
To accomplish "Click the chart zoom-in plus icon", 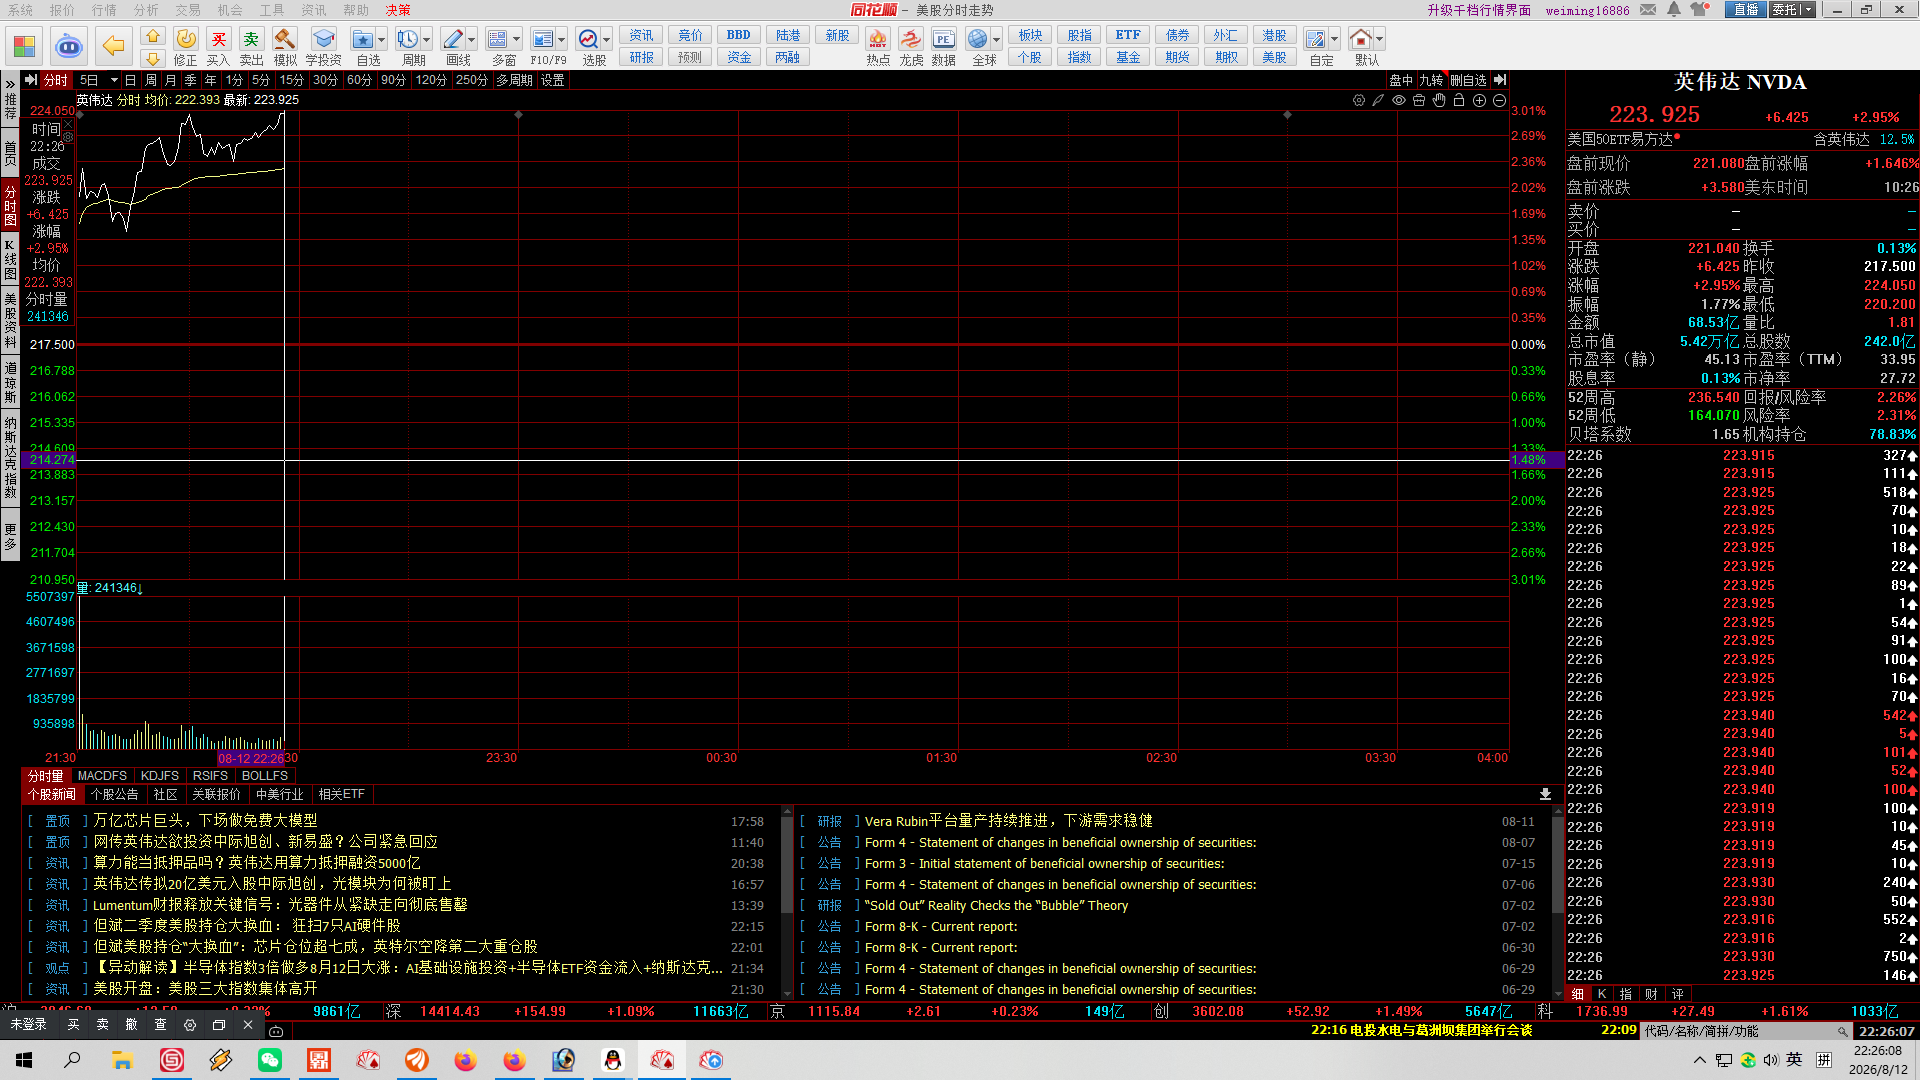I will coord(1479,100).
